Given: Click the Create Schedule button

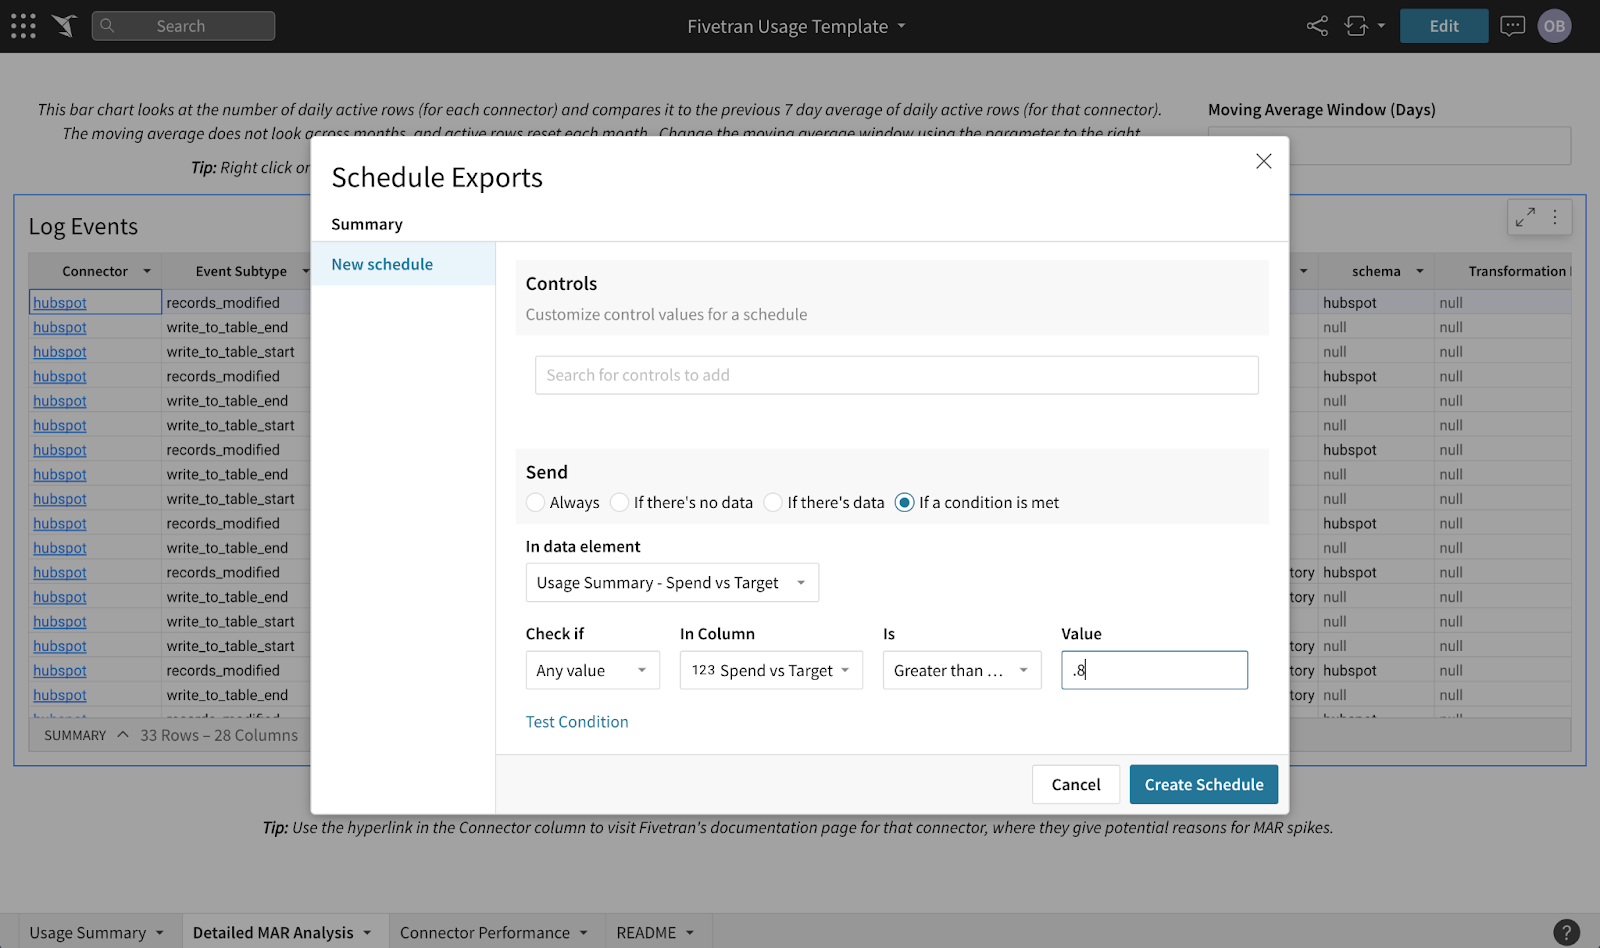Looking at the screenshot, I should pyautogui.click(x=1203, y=784).
